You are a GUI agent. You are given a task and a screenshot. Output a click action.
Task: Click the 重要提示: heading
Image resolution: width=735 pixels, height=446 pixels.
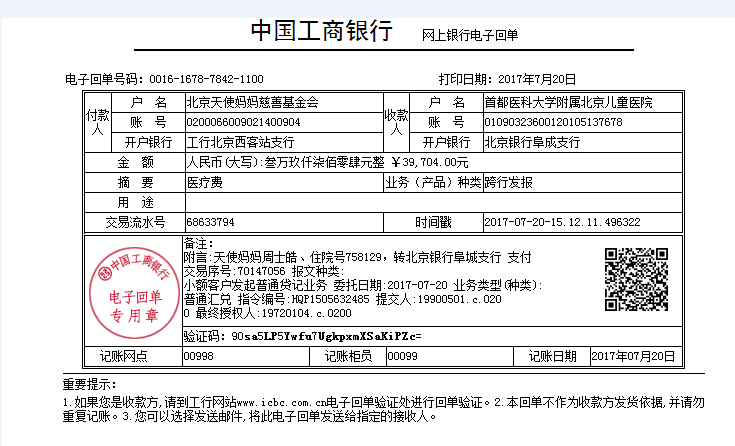point(89,385)
